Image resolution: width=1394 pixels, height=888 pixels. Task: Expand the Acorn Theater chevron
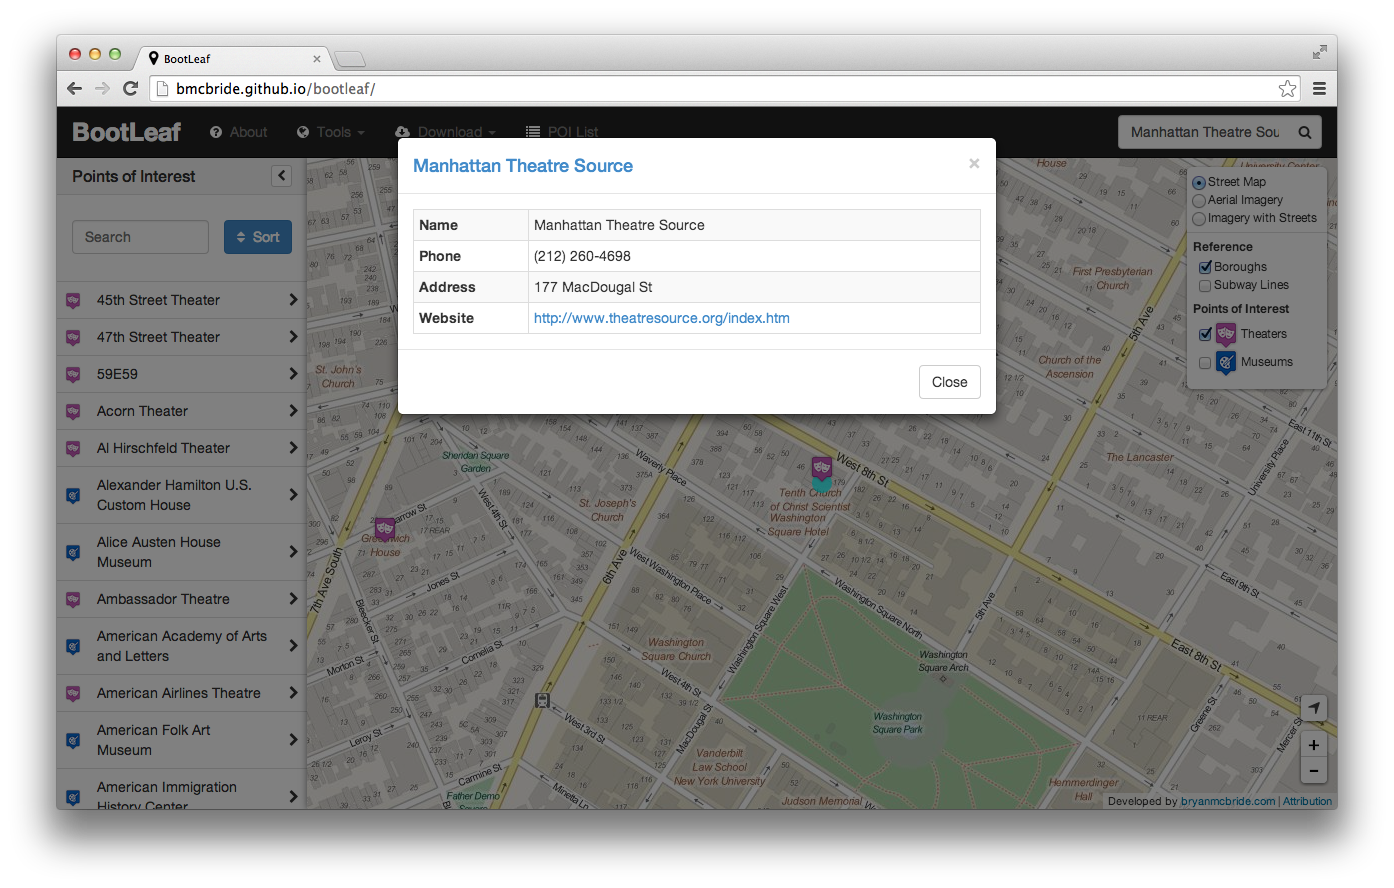tap(293, 411)
